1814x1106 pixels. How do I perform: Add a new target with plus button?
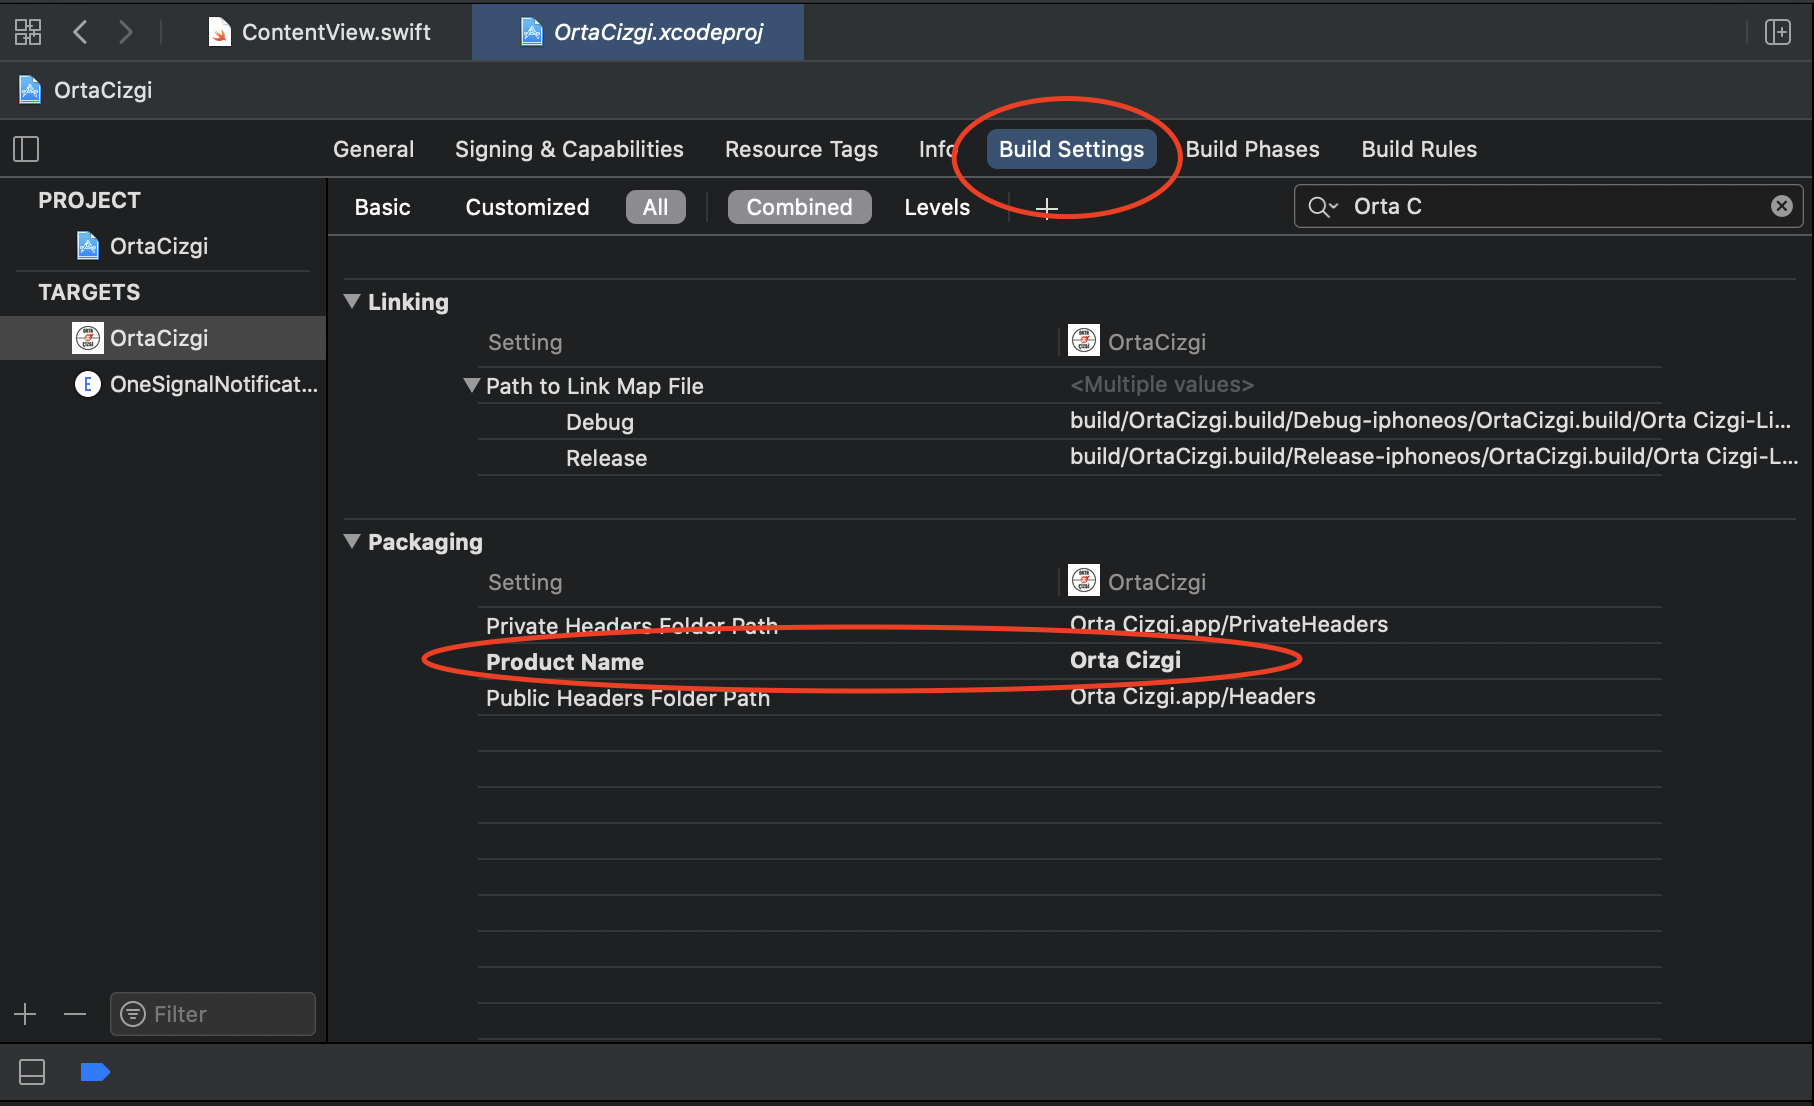click(x=25, y=1014)
